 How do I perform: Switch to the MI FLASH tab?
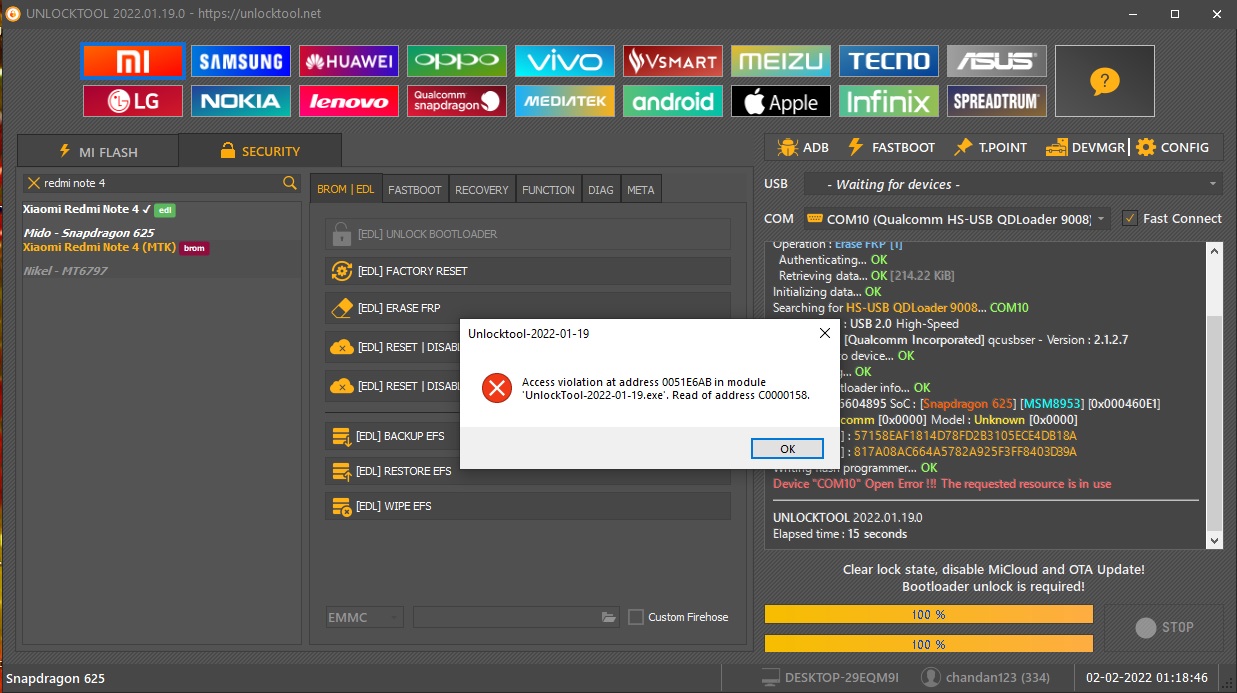click(97, 150)
